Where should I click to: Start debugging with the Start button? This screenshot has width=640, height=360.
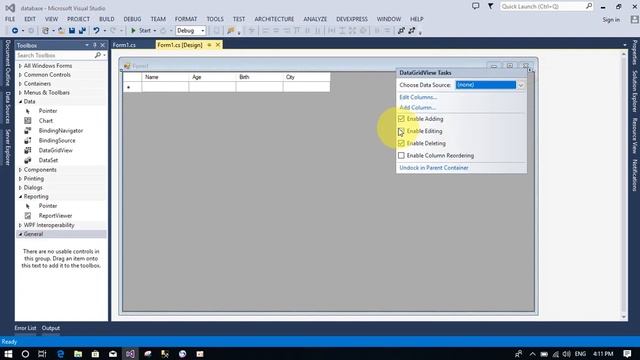pyautogui.click(x=140, y=31)
